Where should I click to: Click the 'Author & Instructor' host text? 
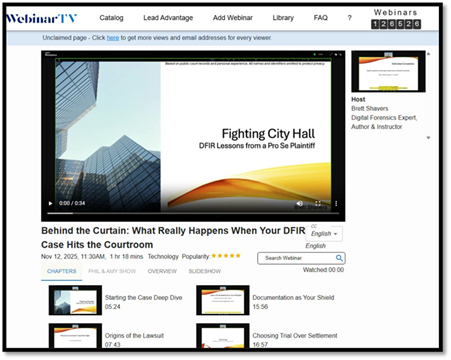point(376,127)
